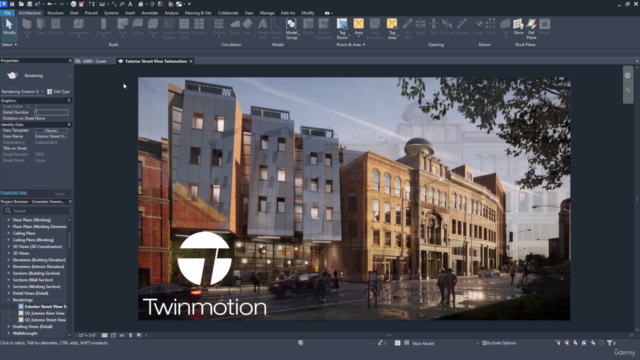Click the Edit Type button
Image resolution: width=640 pixels, height=360 pixels.
[x=58, y=92]
